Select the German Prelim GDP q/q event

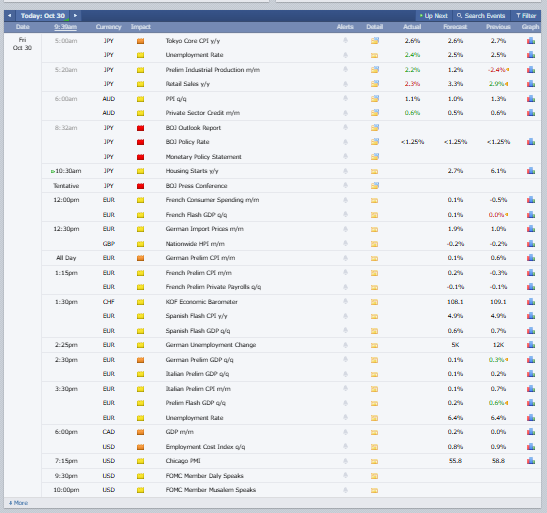coord(200,360)
